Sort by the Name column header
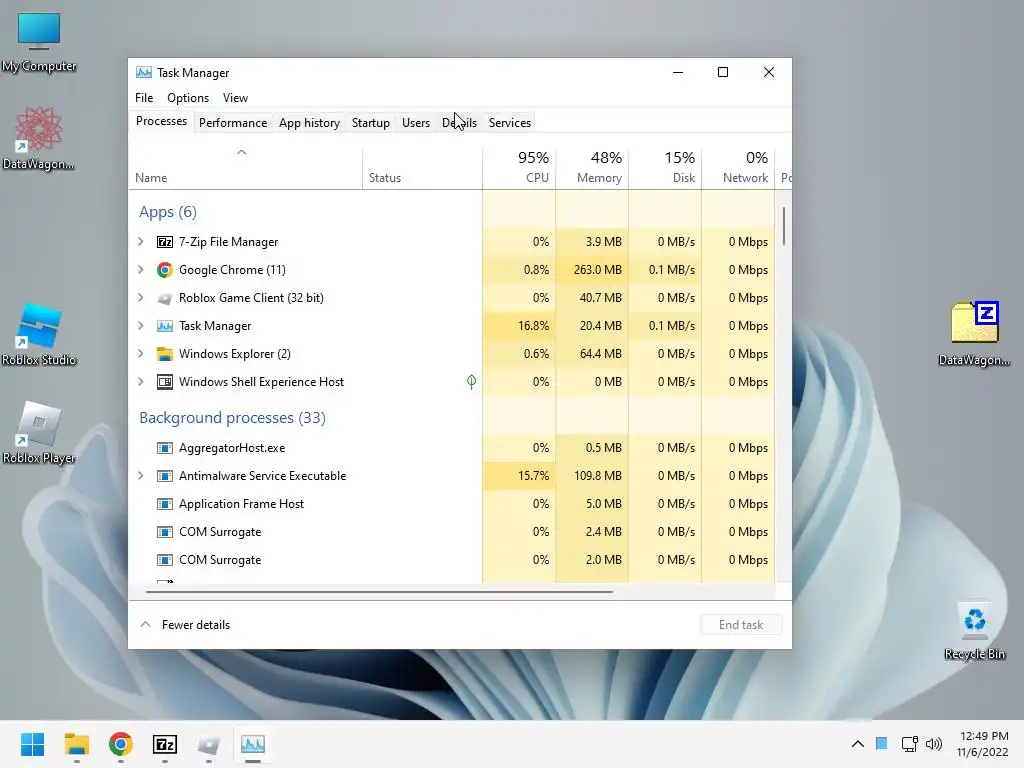1024x768 pixels. 246,169
